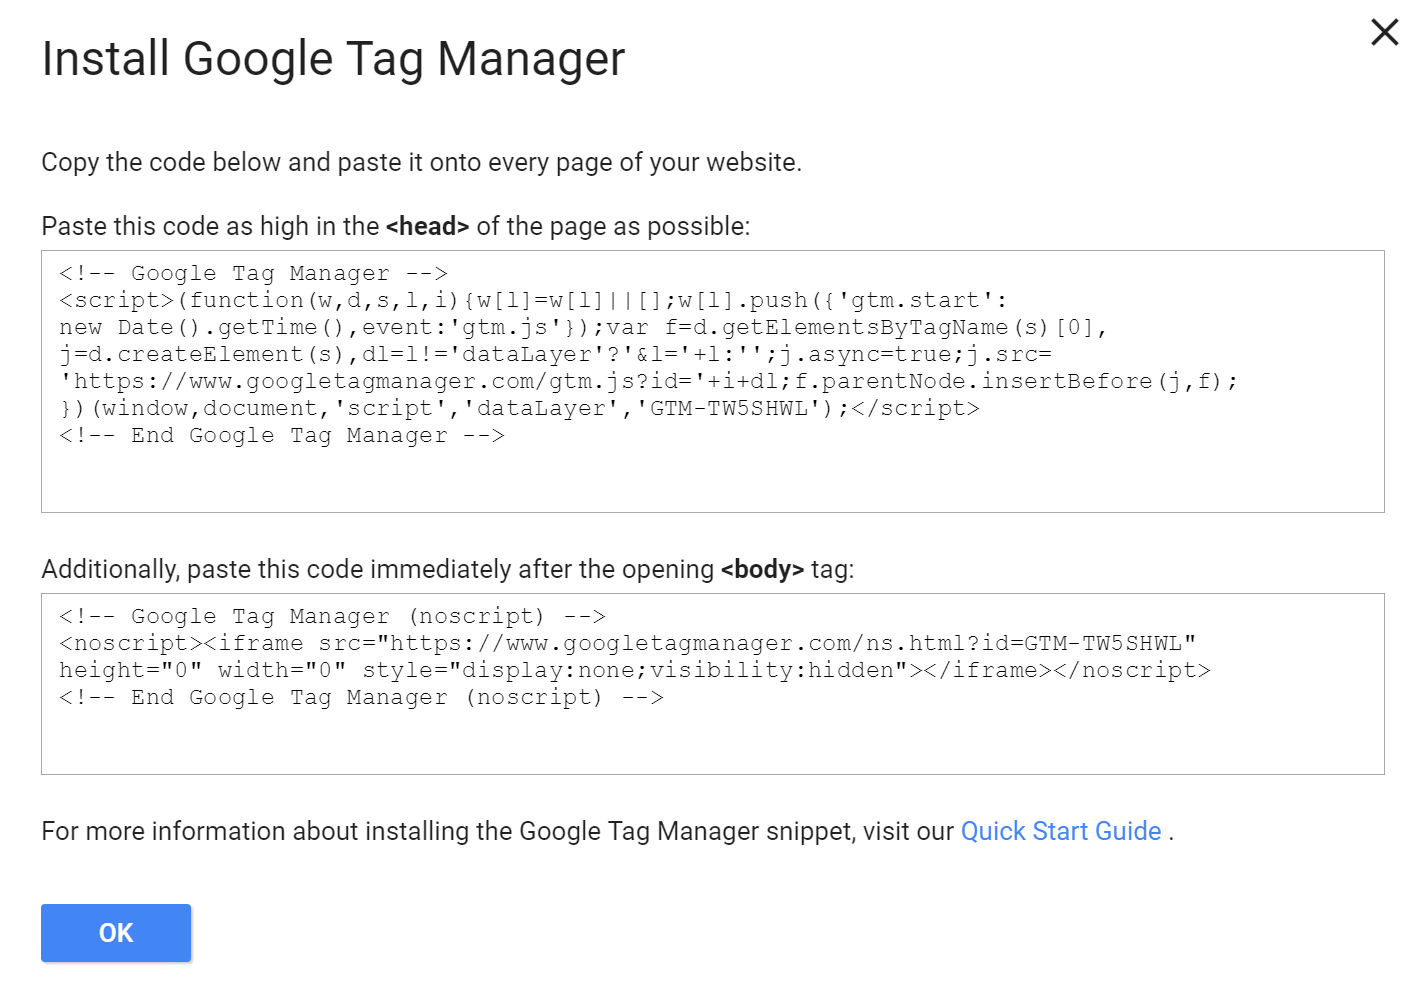Close the Install Google Tag Manager dialog

(x=1384, y=33)
